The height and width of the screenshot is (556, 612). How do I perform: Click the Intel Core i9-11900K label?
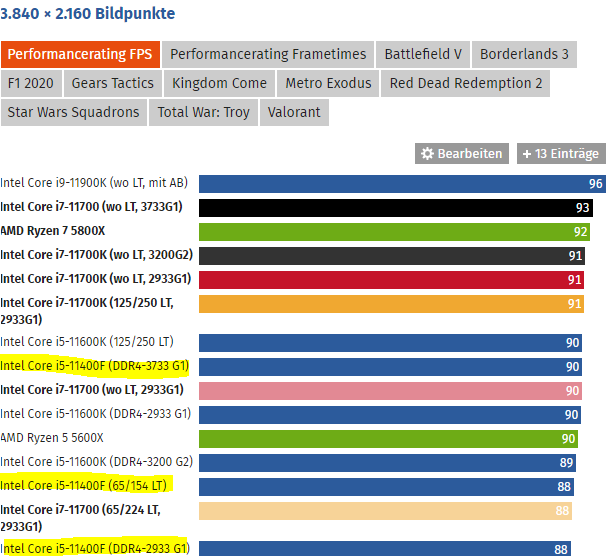[x=94, y=183]
